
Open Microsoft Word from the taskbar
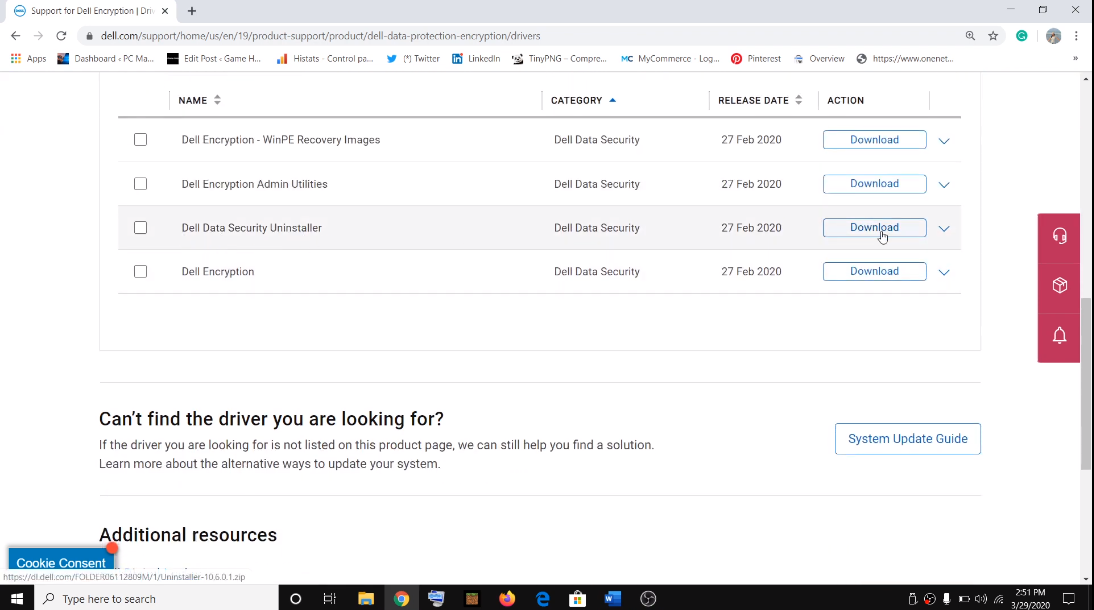coord(613,599)
